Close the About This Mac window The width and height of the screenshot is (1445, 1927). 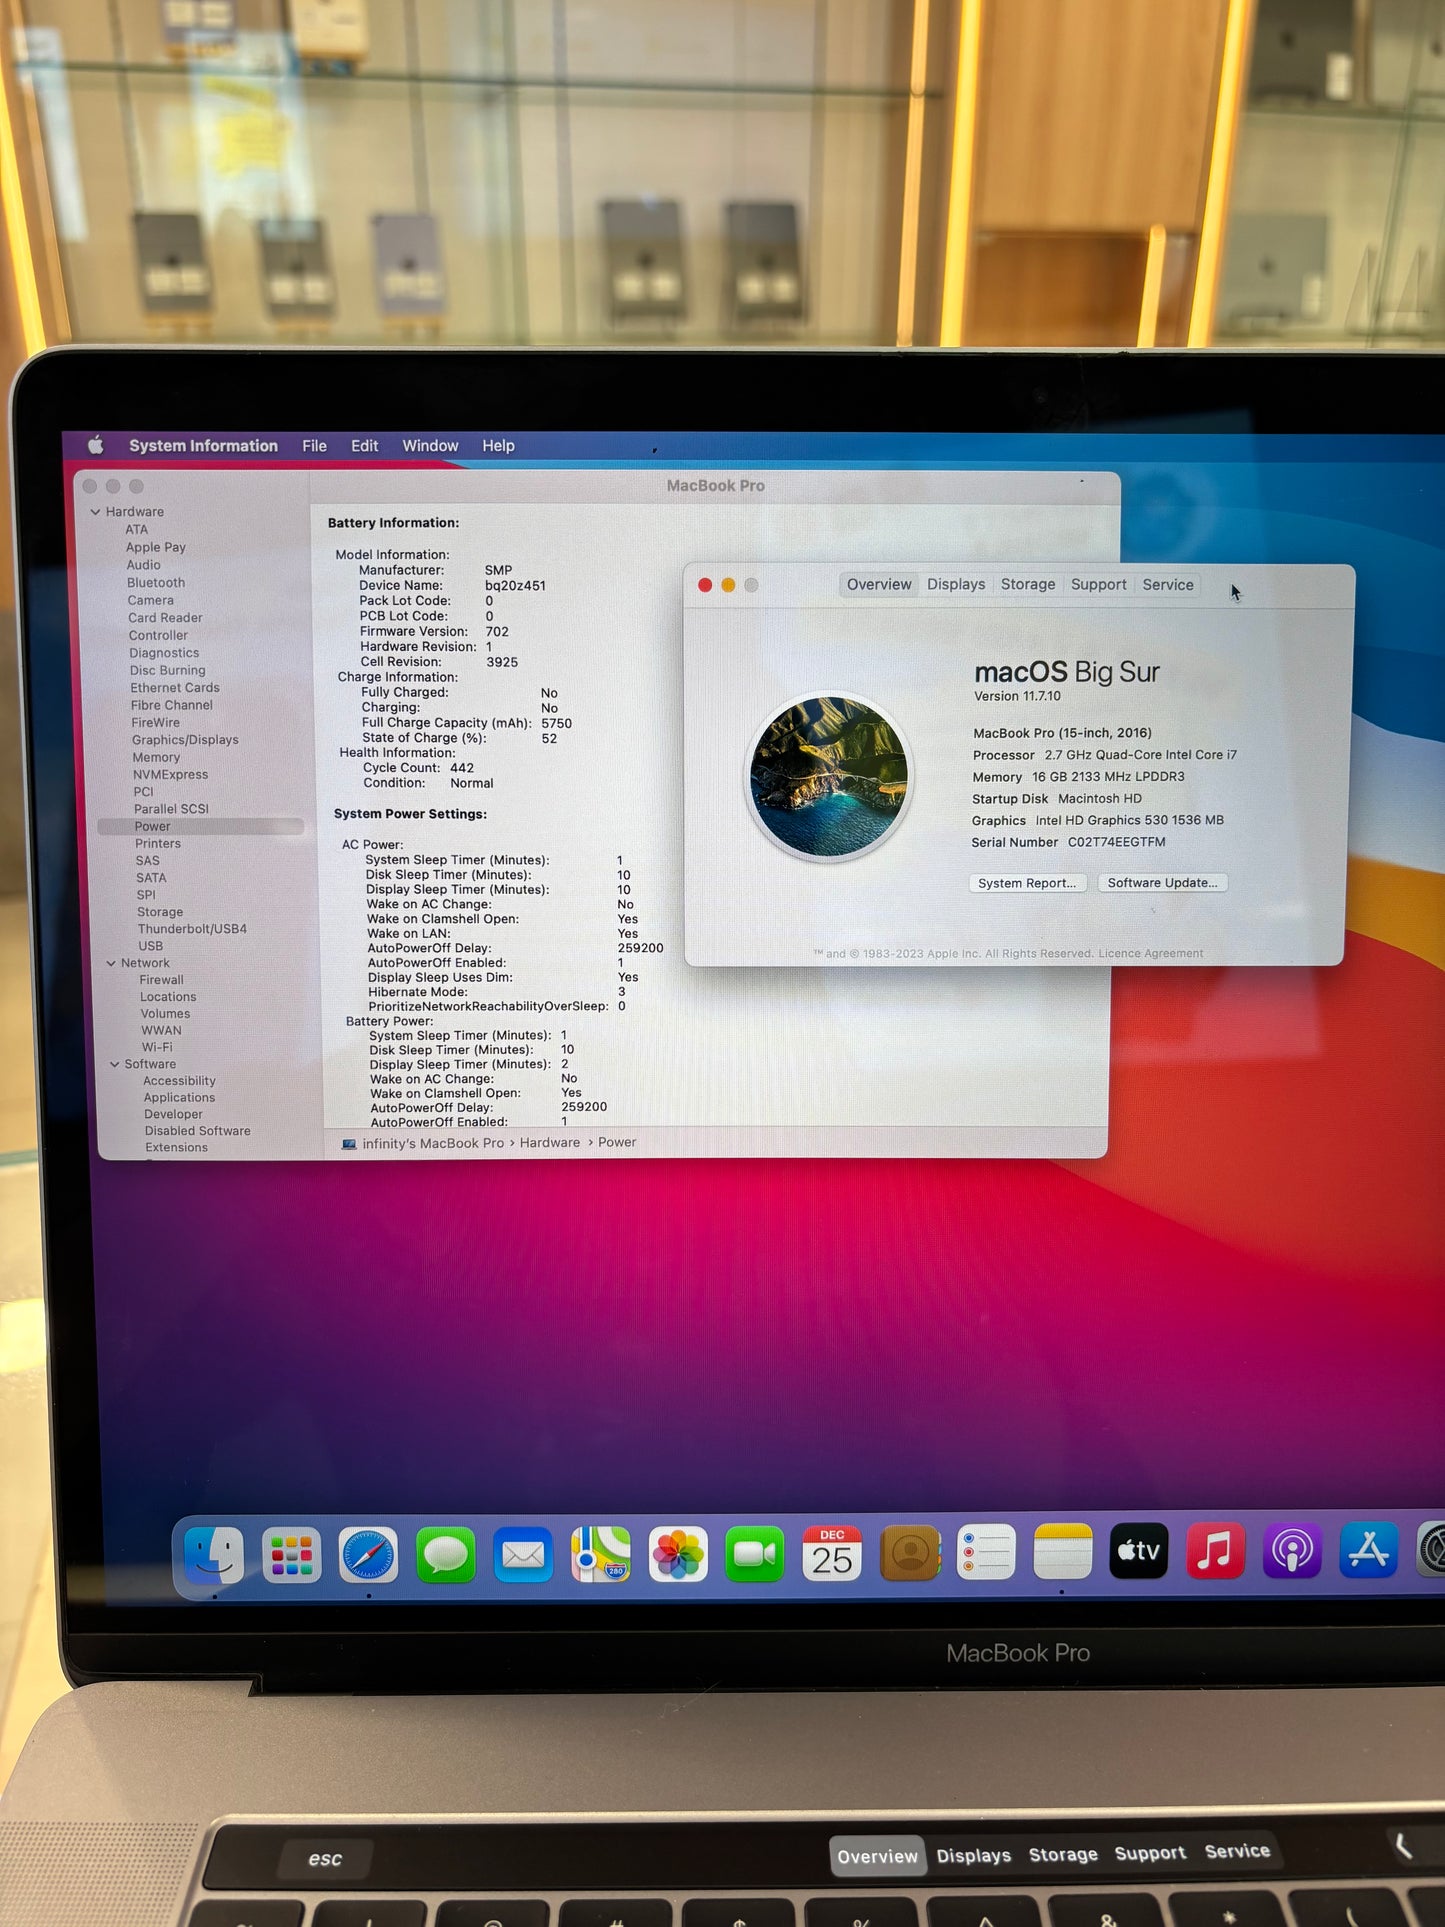coord(705,585)
